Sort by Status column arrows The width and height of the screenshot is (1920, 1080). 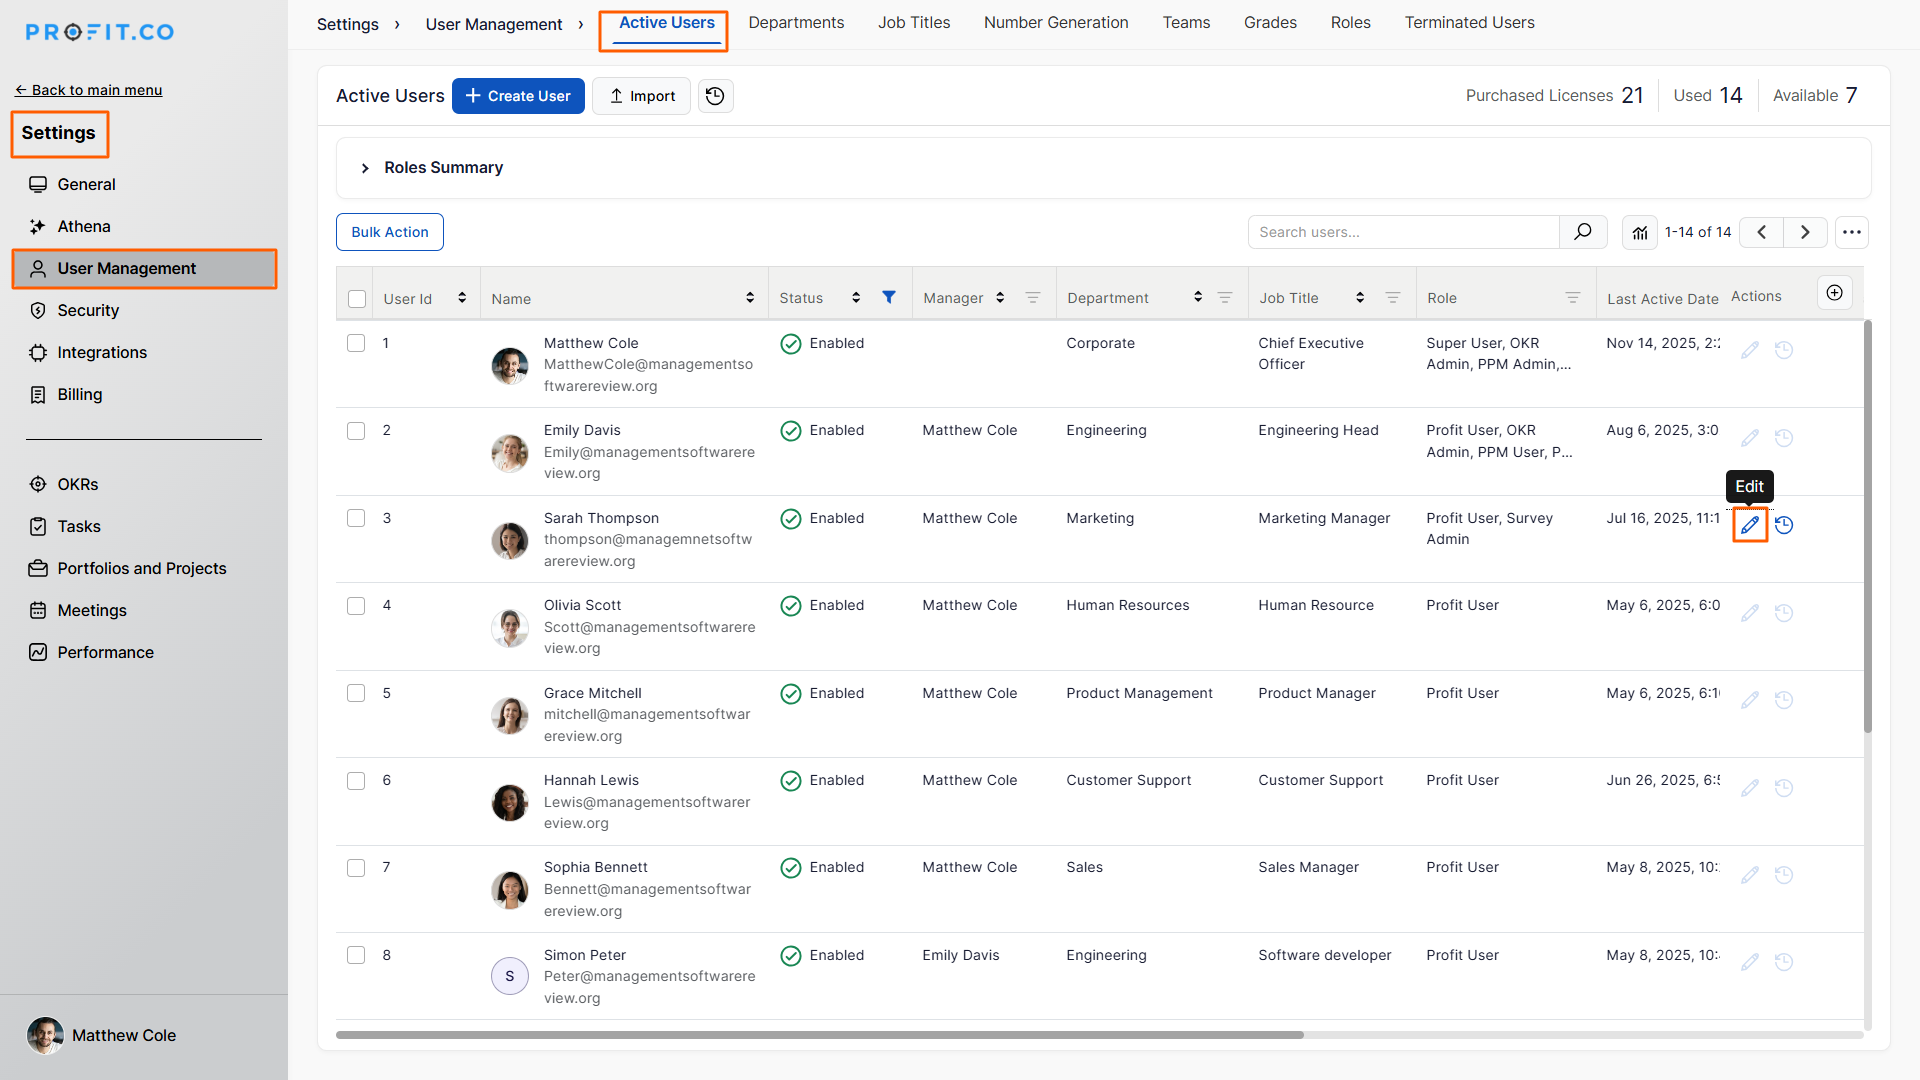click(856, 298)
